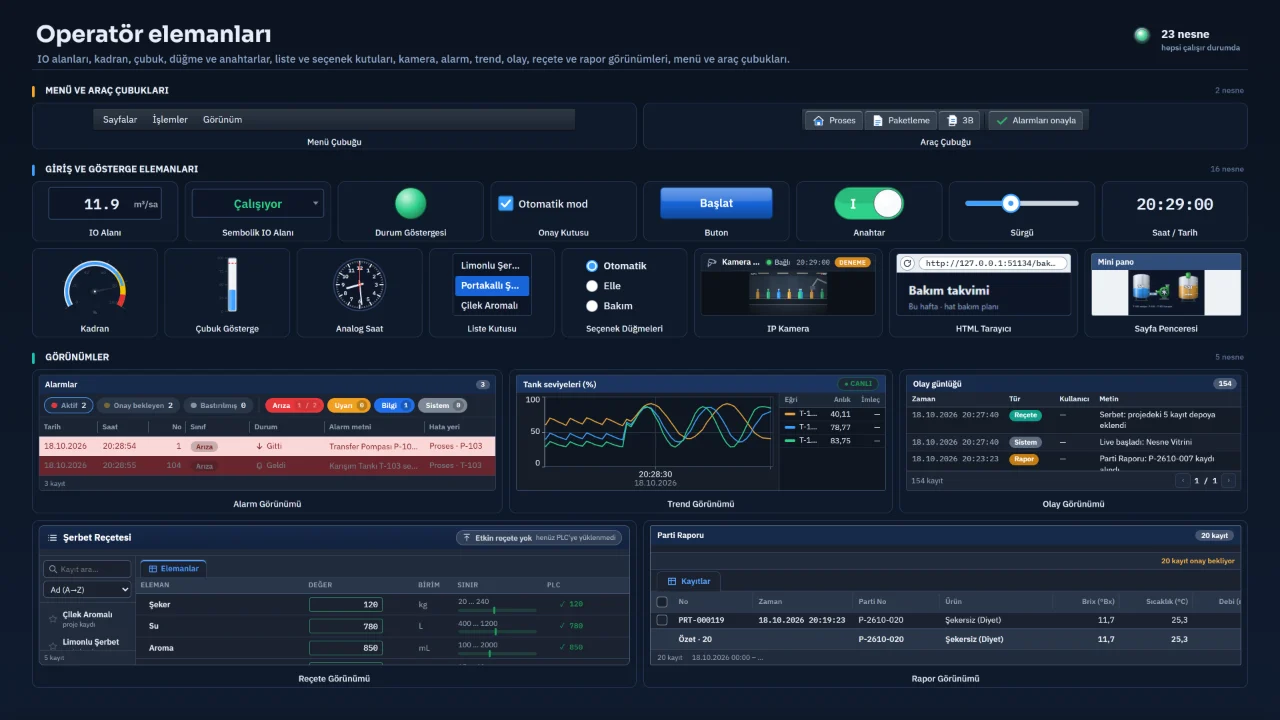Click the reload icon in HTML browser
This screenshot has width=1280, height=720.
pos(907,263)
